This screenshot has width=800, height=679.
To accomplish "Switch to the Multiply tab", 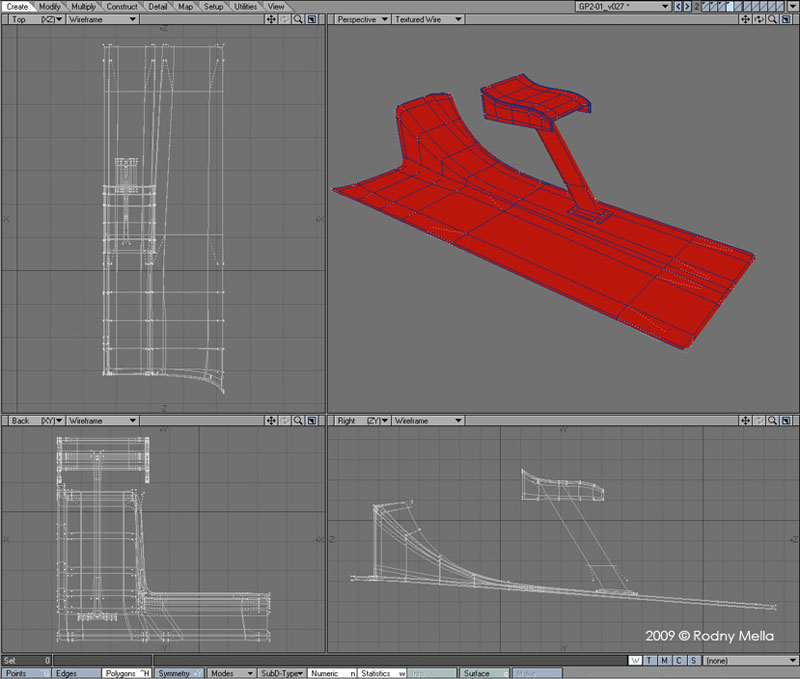I will 84,6.
